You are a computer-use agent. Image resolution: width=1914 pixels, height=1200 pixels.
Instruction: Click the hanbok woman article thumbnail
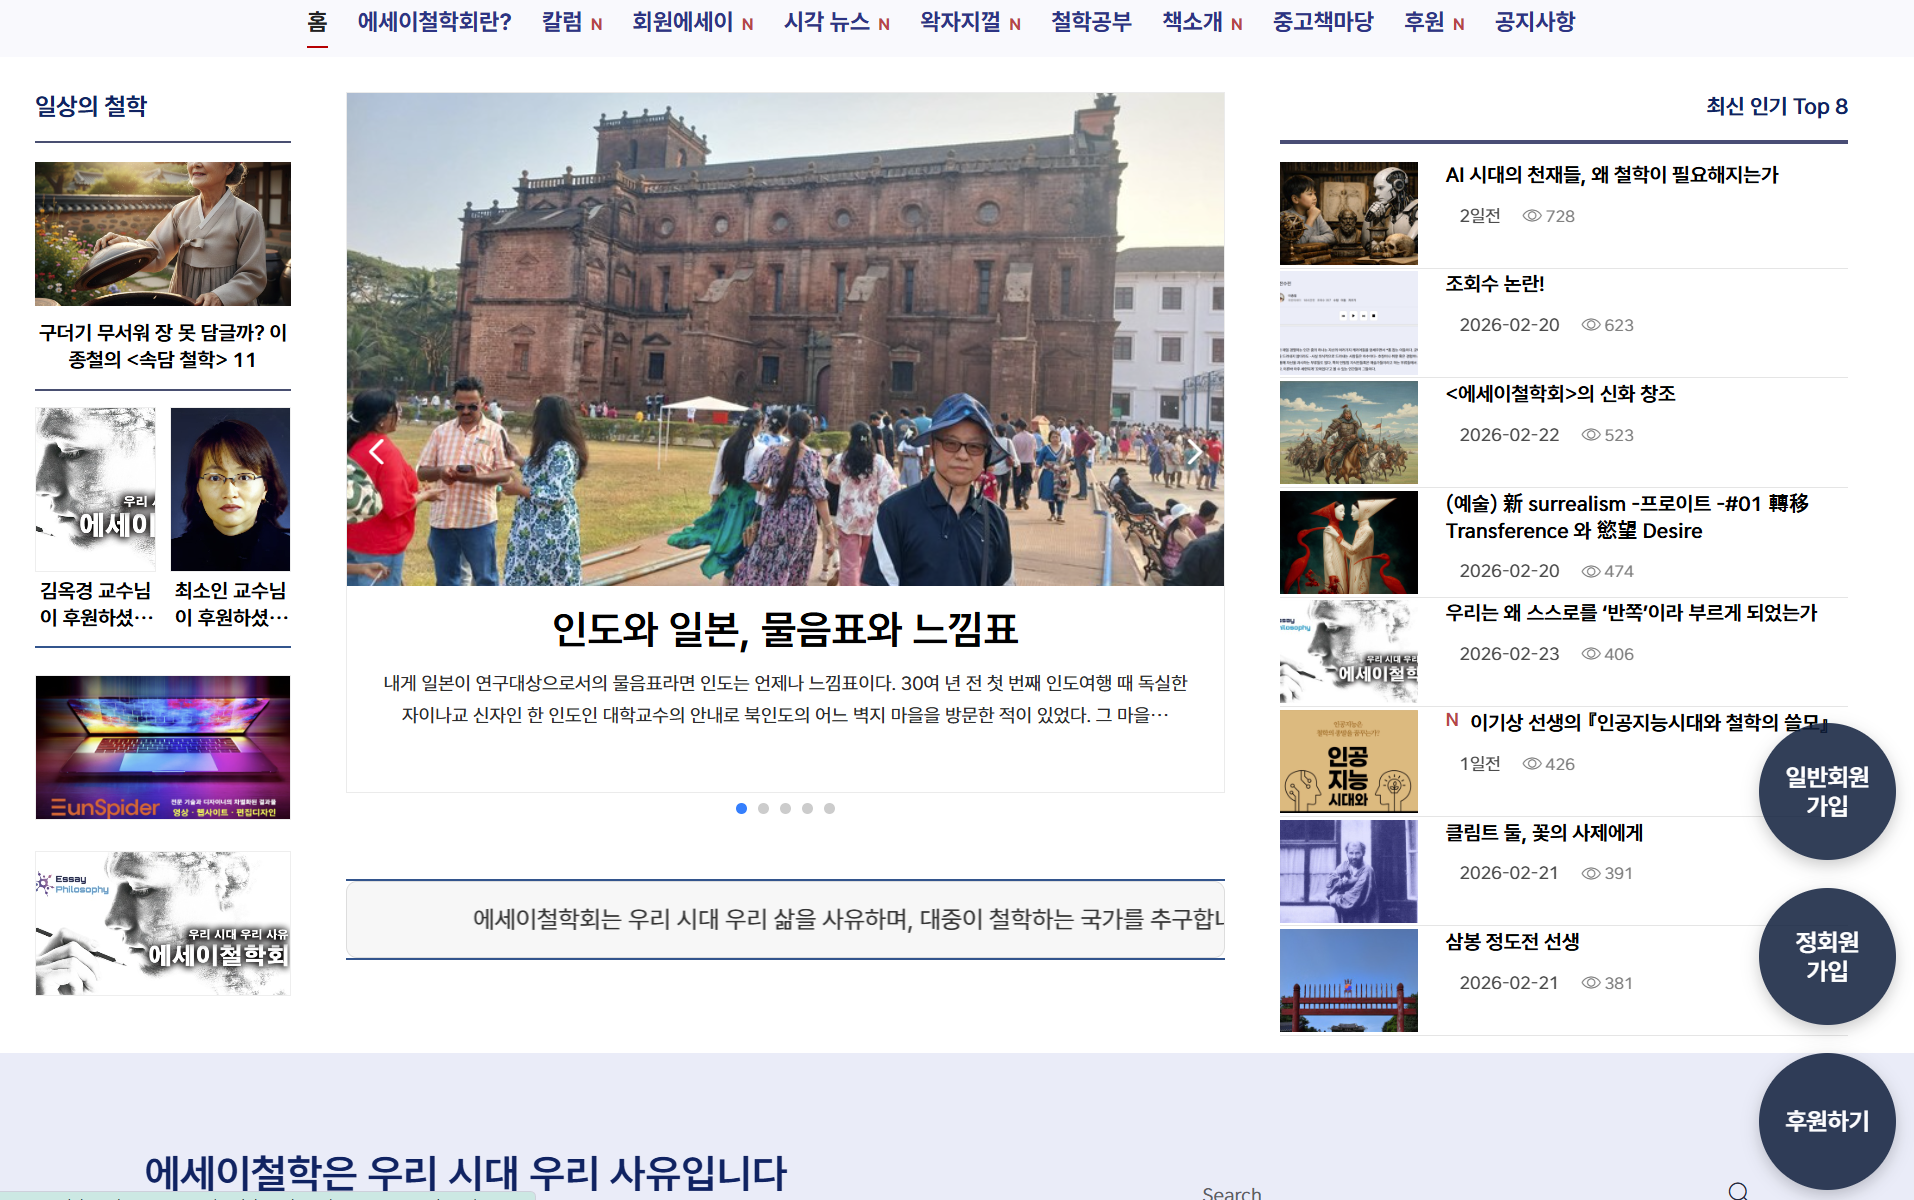[x=163, y=234]
